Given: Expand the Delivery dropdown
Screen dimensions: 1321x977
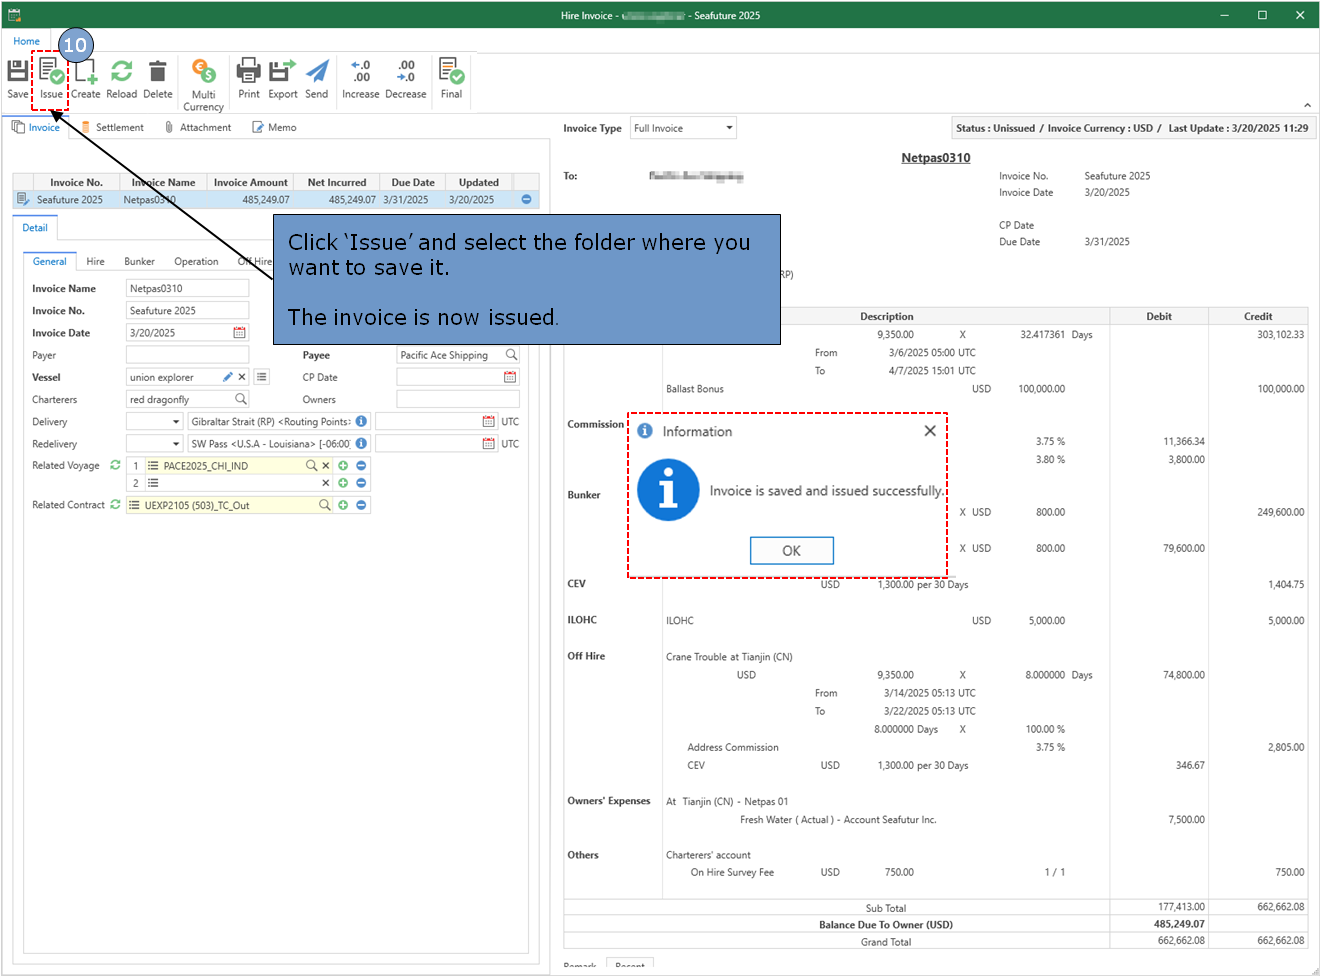Looking at the screenshot, I should [176, 422].
